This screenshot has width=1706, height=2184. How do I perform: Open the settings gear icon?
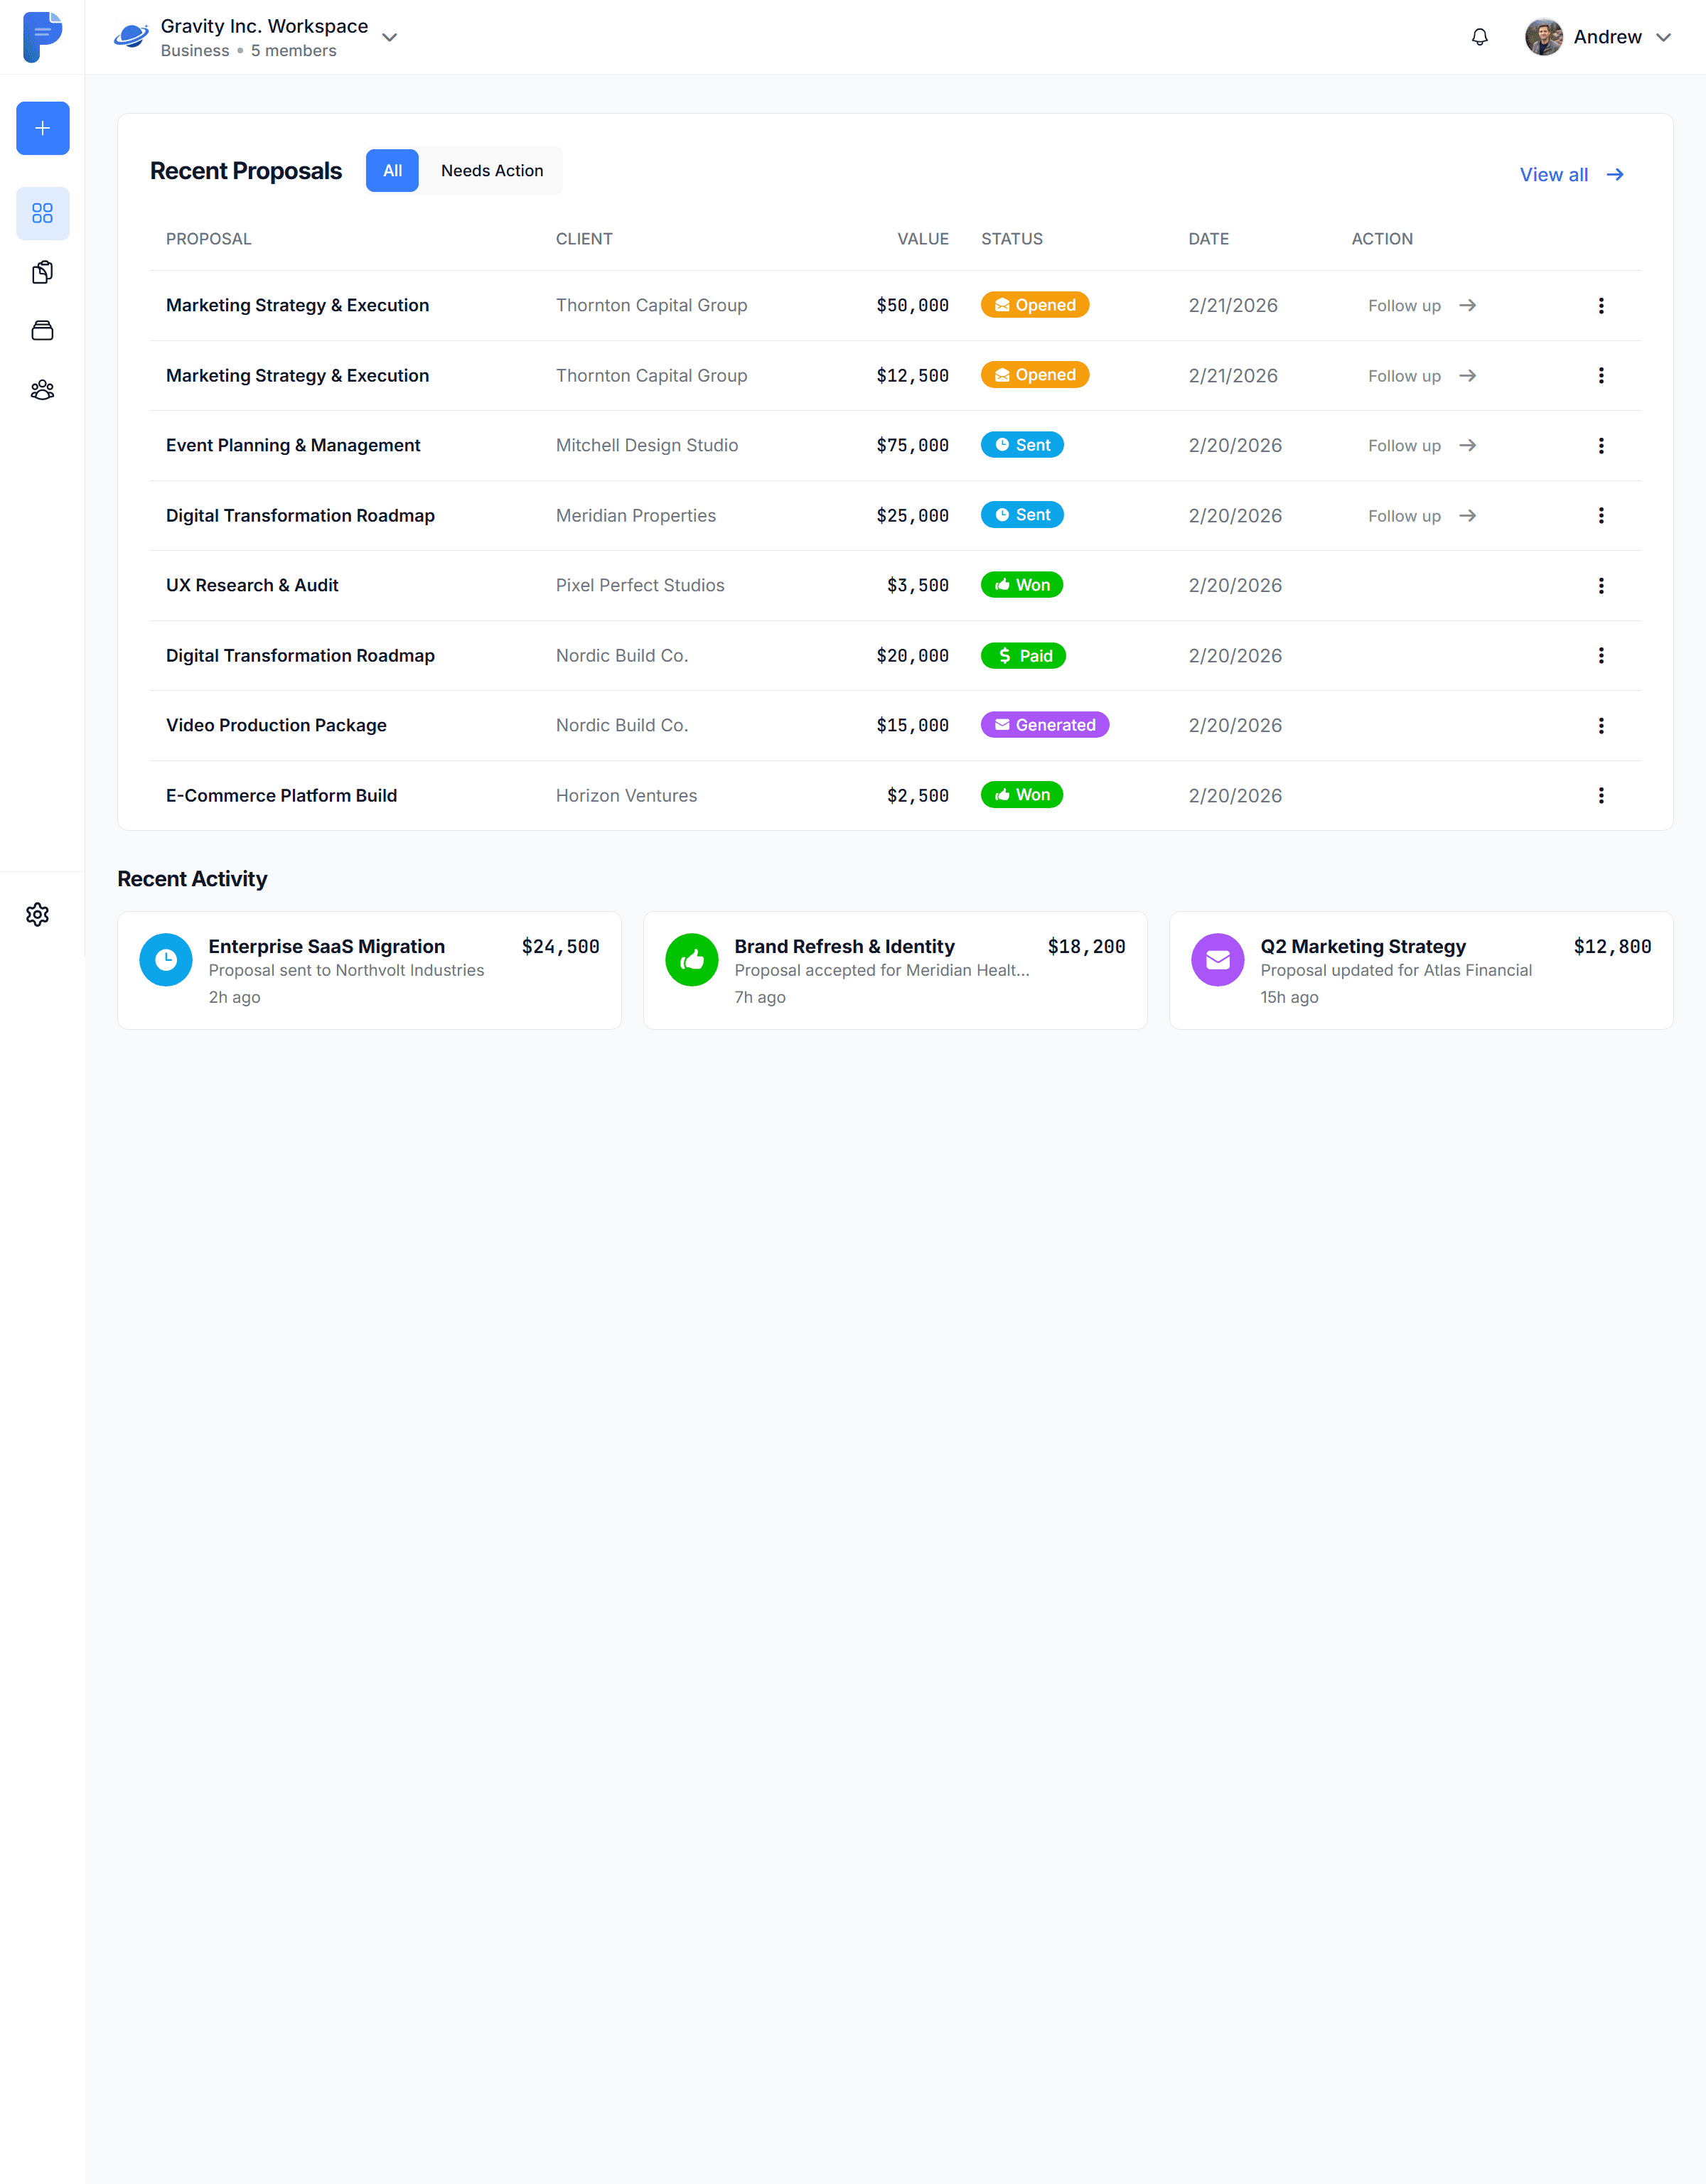38,914
